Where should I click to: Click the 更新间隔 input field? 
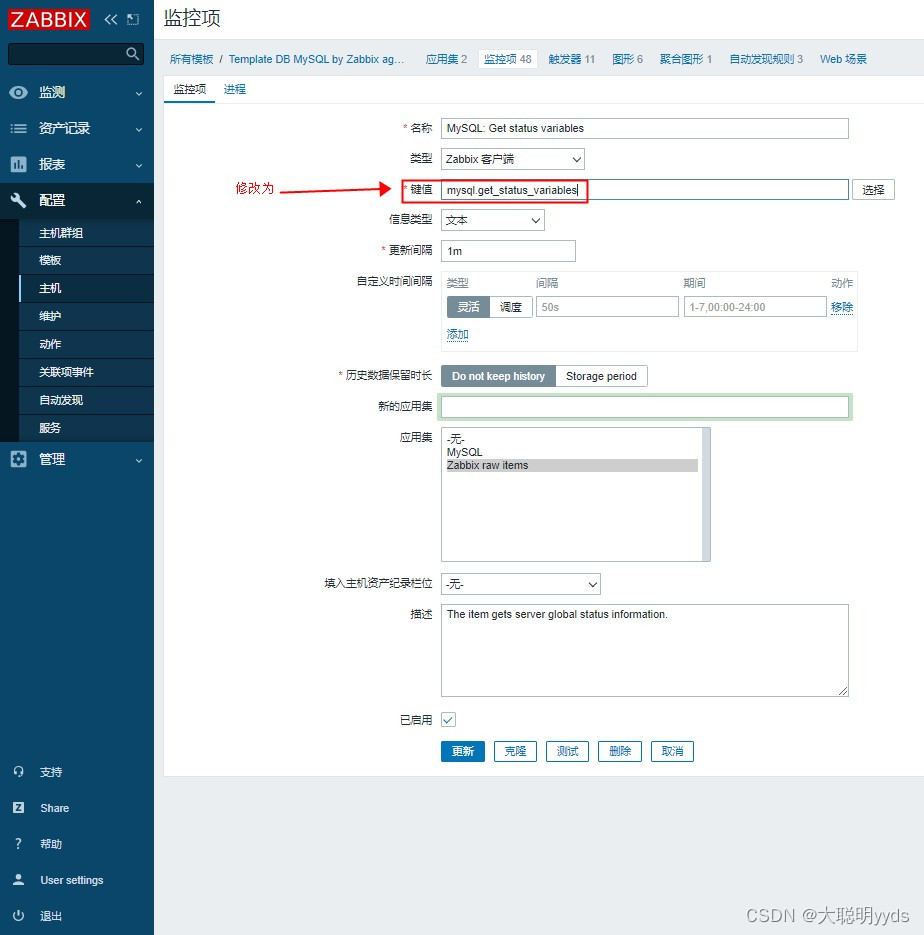(508, 251)
